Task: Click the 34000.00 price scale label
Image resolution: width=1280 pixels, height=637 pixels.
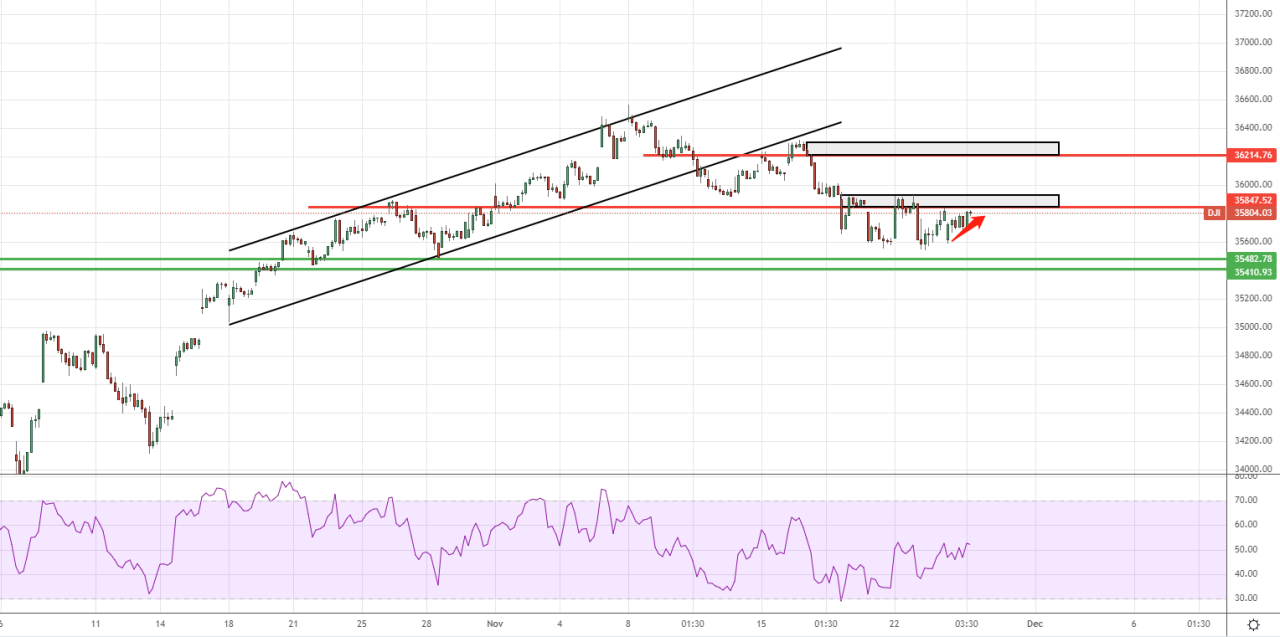Action: coord(1252,469)
